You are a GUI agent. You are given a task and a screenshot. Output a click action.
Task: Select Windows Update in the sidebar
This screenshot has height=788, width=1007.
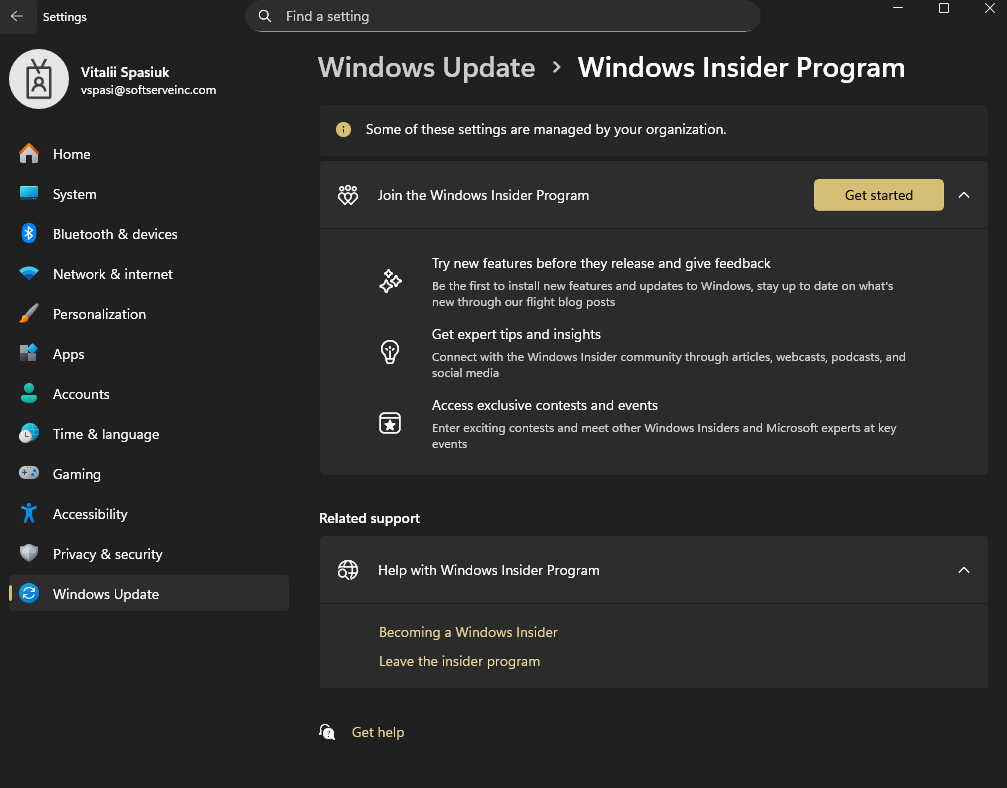pyautogui.click(x=148, y=593)
